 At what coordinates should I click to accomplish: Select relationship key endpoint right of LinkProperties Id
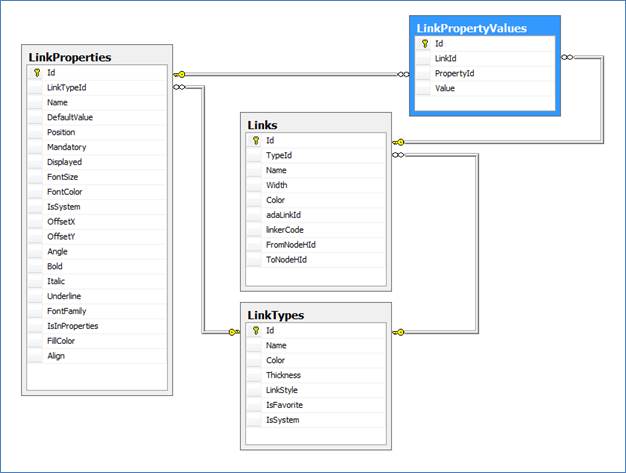click(179, 74)
